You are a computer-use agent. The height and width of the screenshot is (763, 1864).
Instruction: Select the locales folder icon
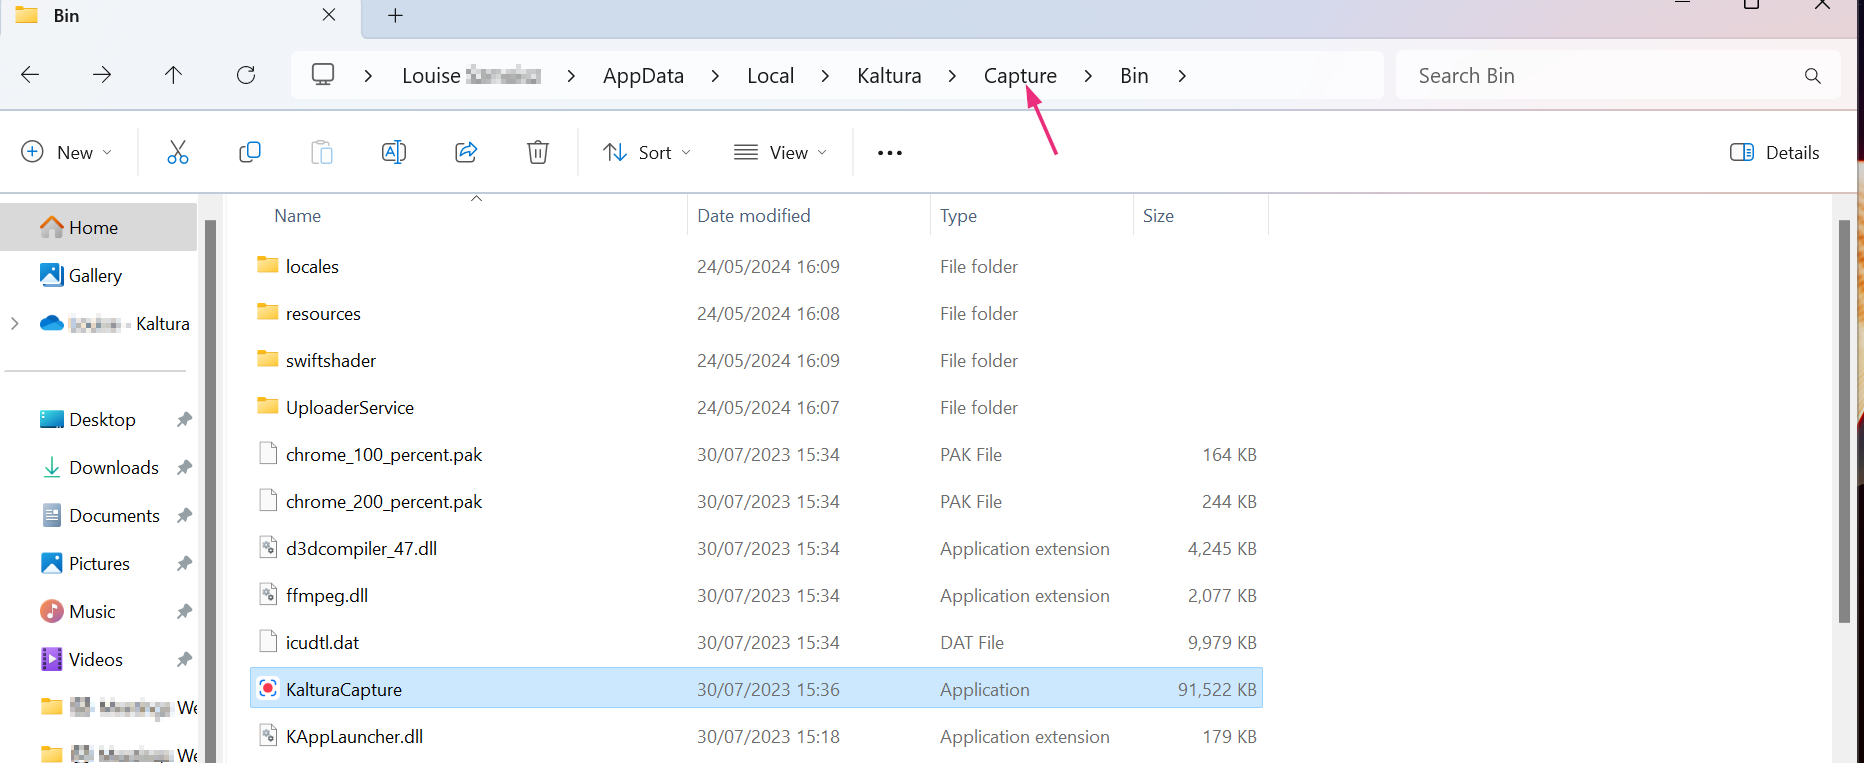[x=268, y=265]
